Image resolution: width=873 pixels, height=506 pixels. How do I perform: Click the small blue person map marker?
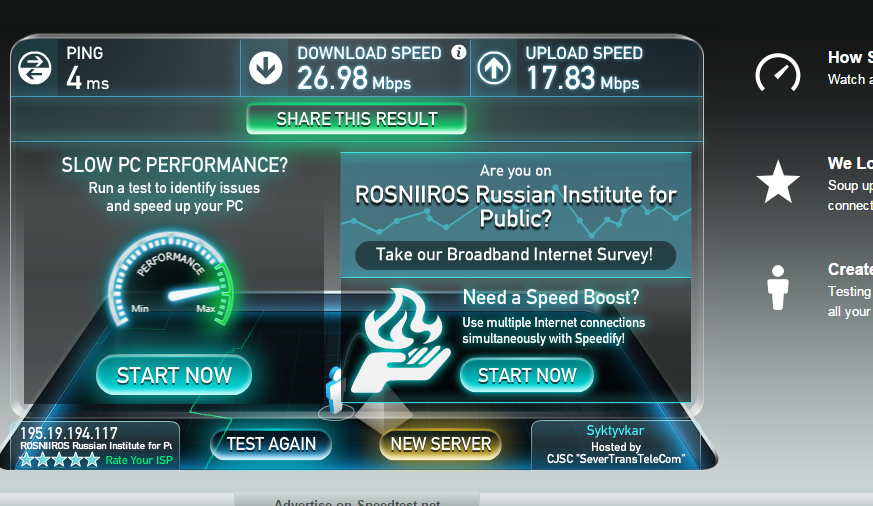point(336,390)
